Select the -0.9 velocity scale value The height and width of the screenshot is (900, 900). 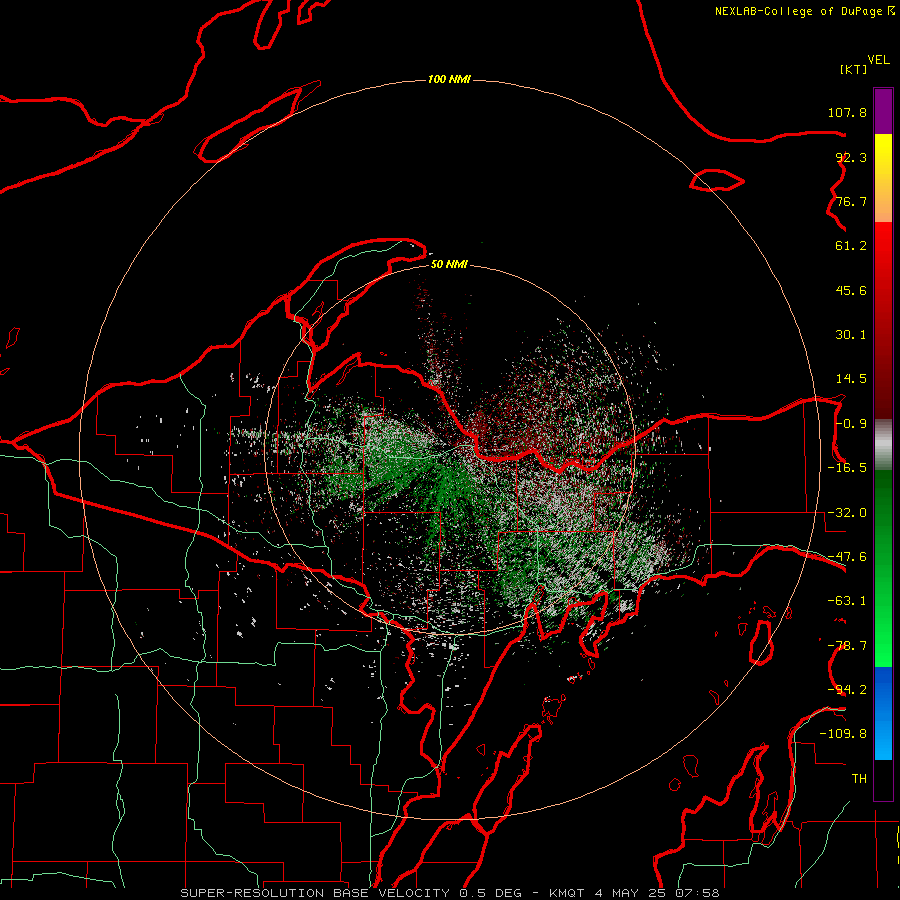[x=851, y=424]
